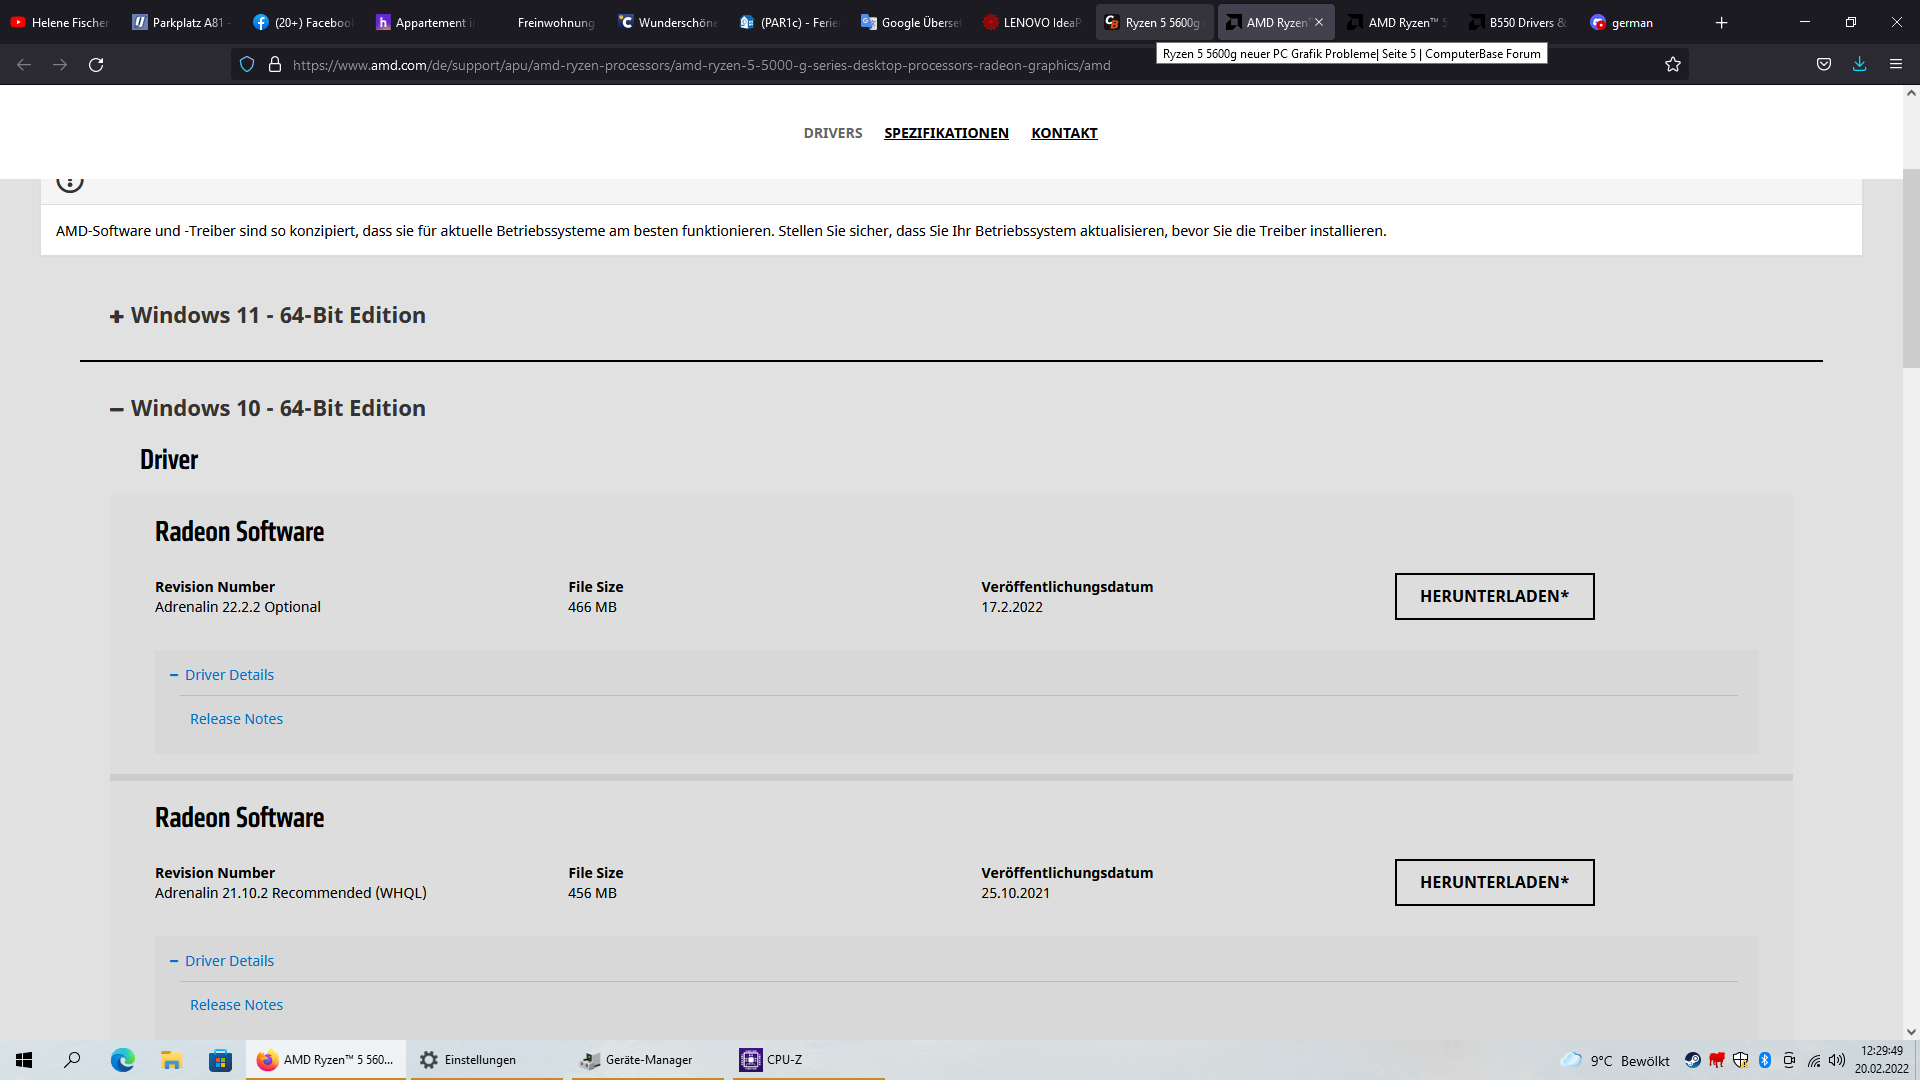Screen dimensions: 1920x1080
Task: Download Adrenalin 22.2.2 Optional driver
Action: coord(1494,596)
